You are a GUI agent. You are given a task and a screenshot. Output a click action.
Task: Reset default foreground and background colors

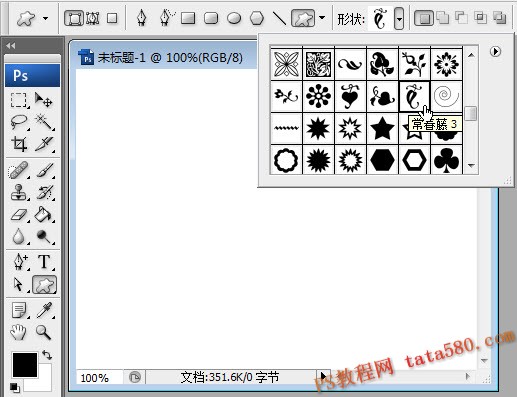click(14, 387)
